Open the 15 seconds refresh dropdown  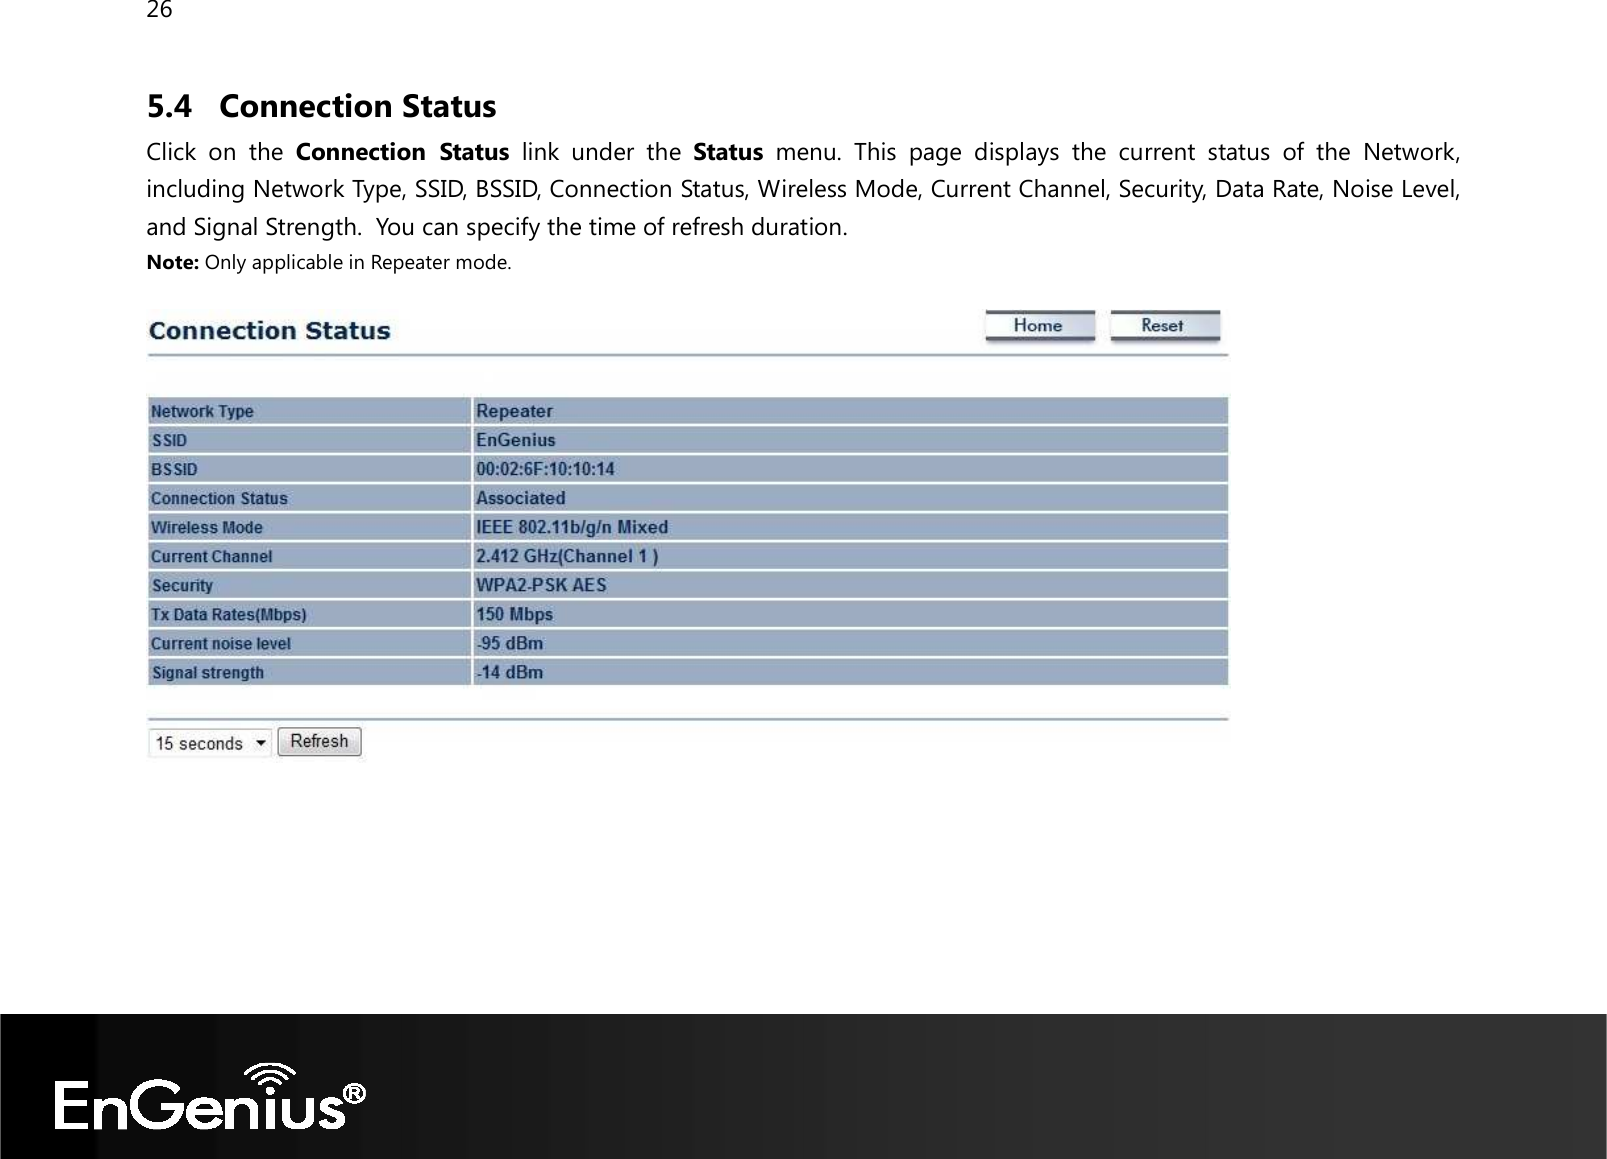[210, 743]
